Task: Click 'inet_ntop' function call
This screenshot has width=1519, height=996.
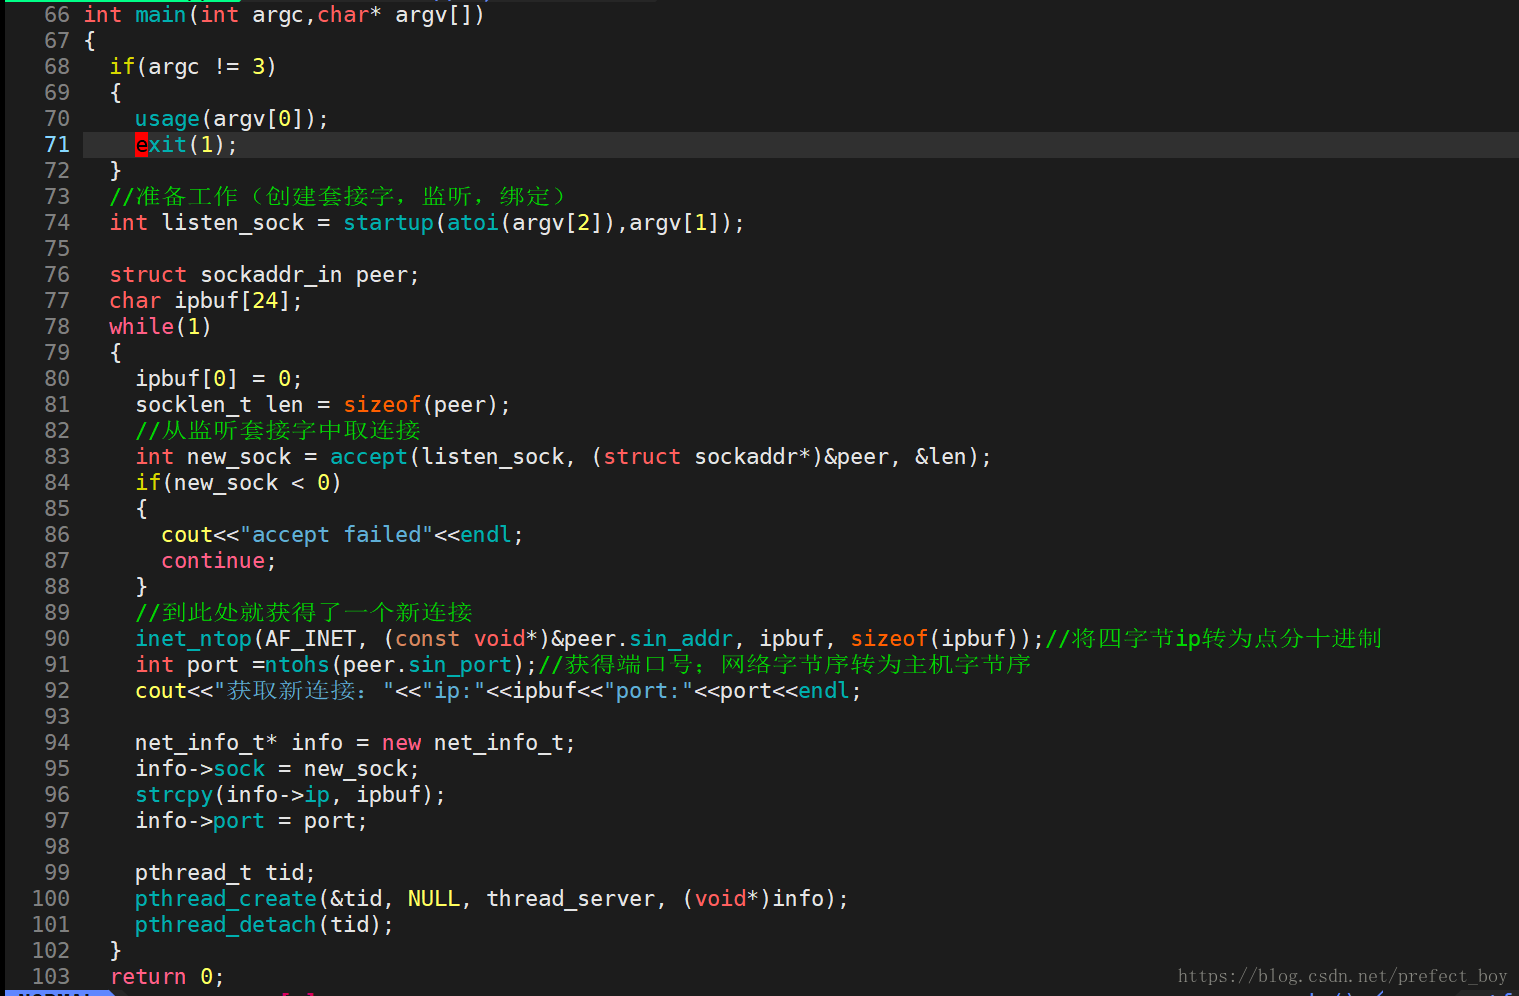Action: [194, 639]
